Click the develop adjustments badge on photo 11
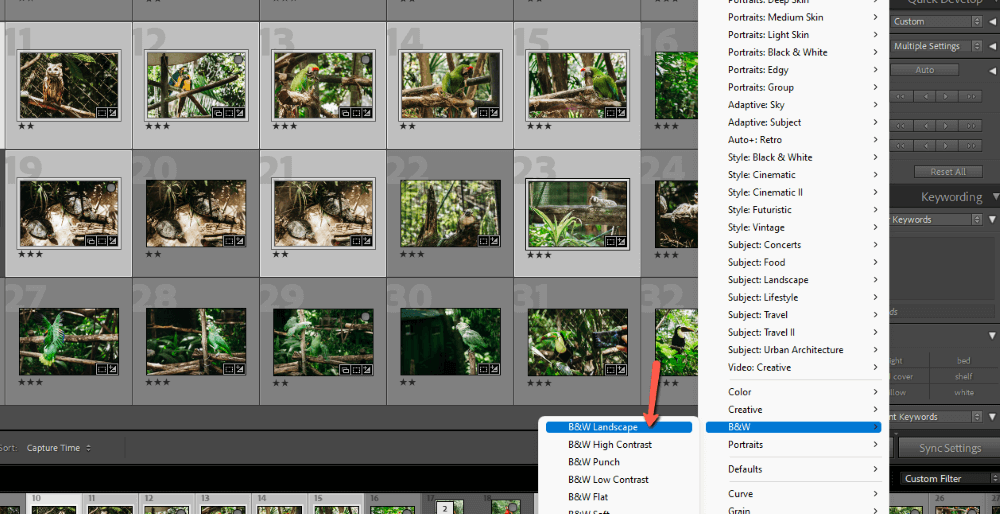1000x514 pixels. [x=112, y=113]
